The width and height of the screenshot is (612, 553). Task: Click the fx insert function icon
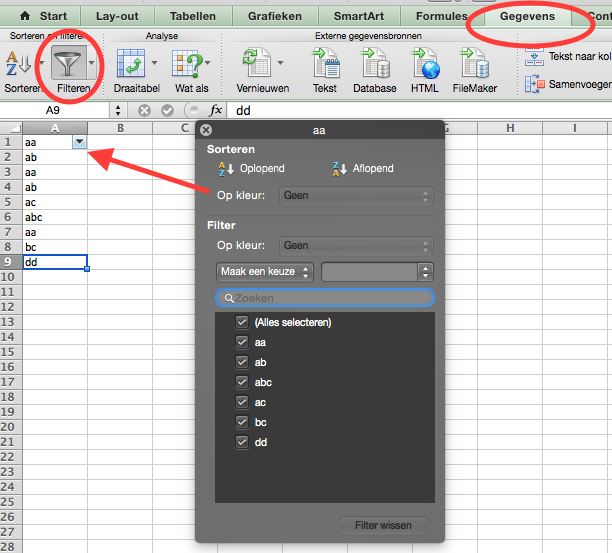click(215, 110)
